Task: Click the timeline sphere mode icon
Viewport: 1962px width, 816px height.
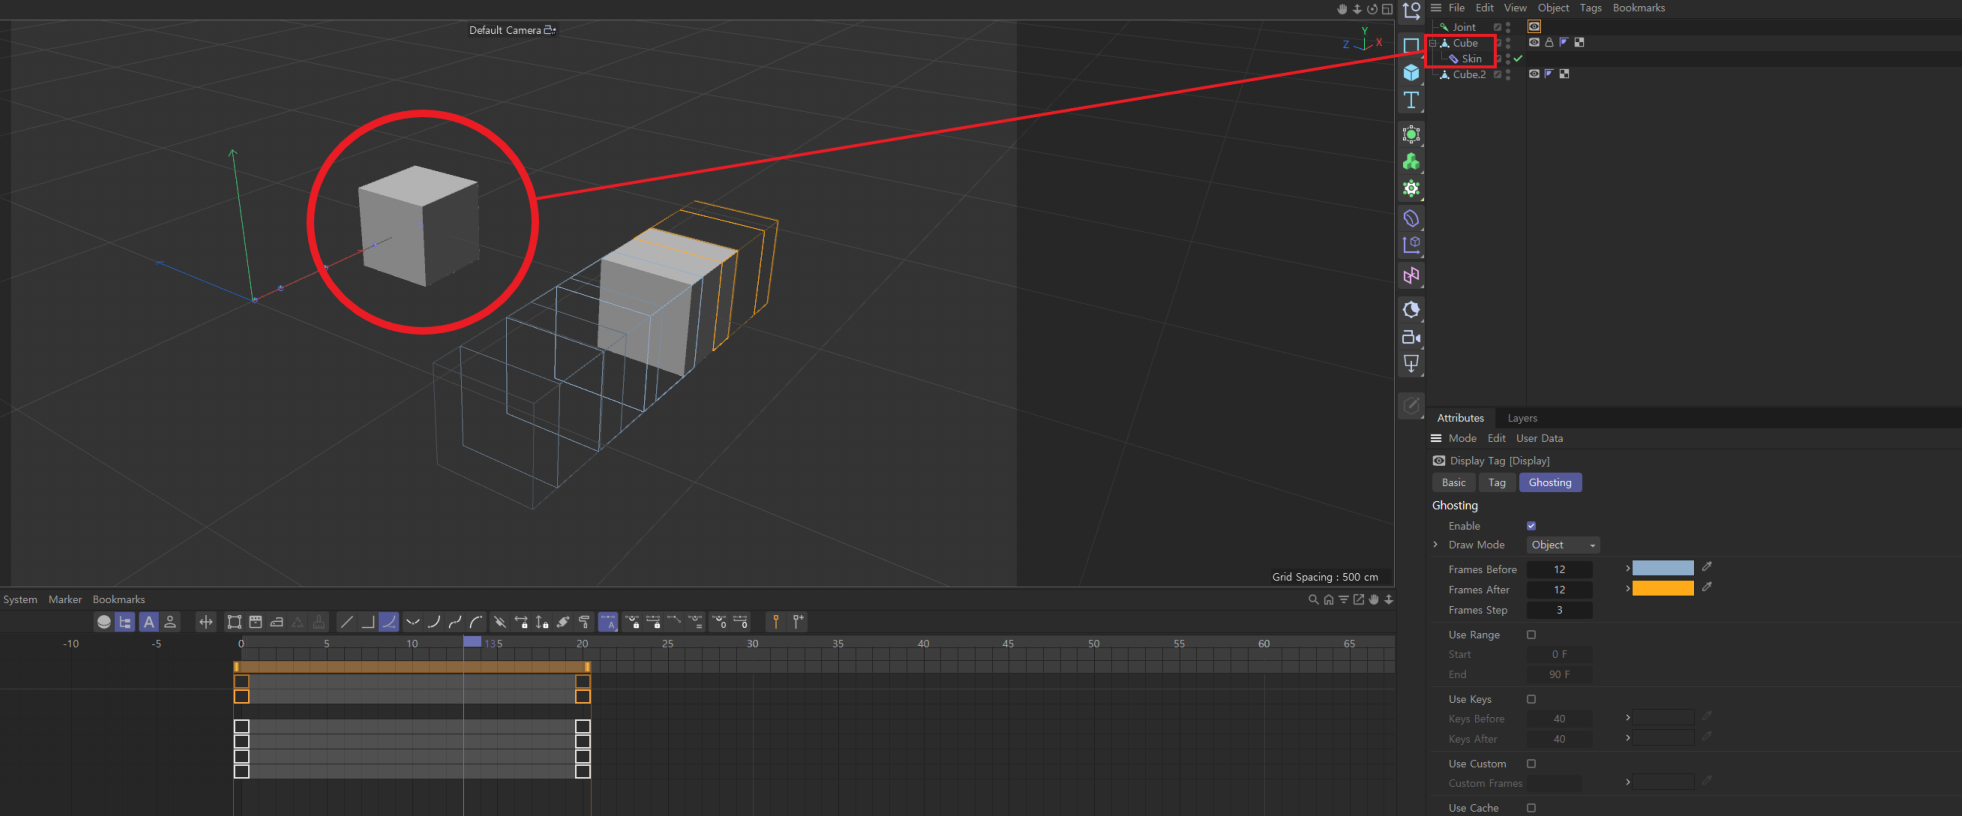Action: [104, 622]
